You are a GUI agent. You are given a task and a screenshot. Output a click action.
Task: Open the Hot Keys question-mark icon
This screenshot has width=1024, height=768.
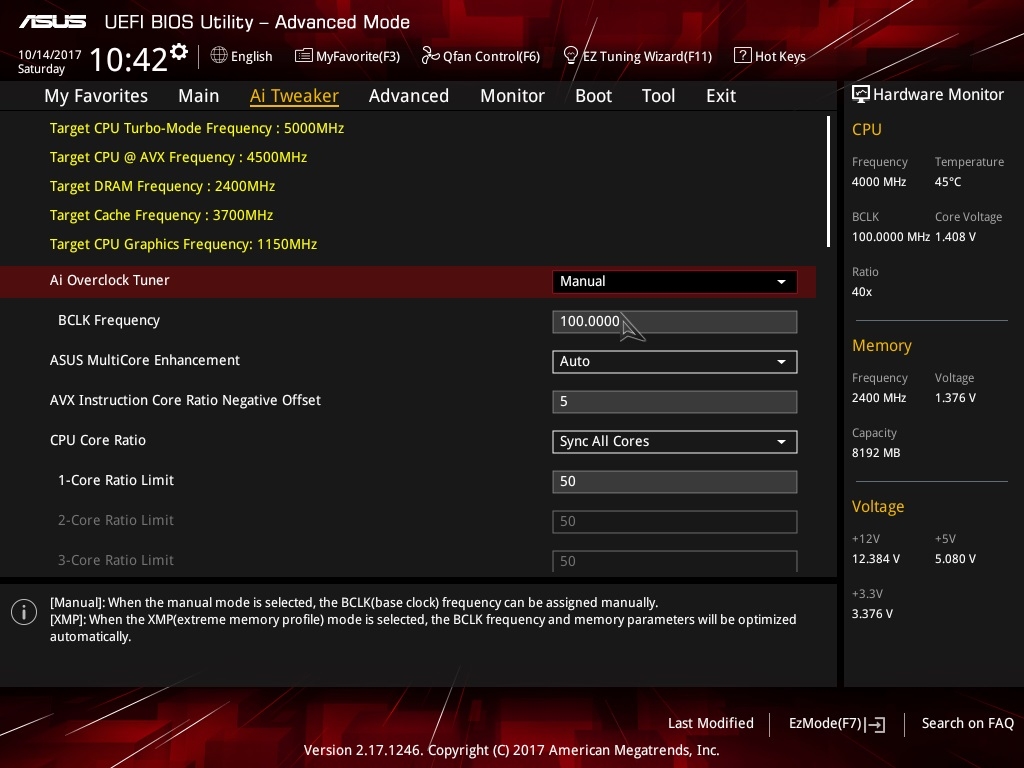742,56
